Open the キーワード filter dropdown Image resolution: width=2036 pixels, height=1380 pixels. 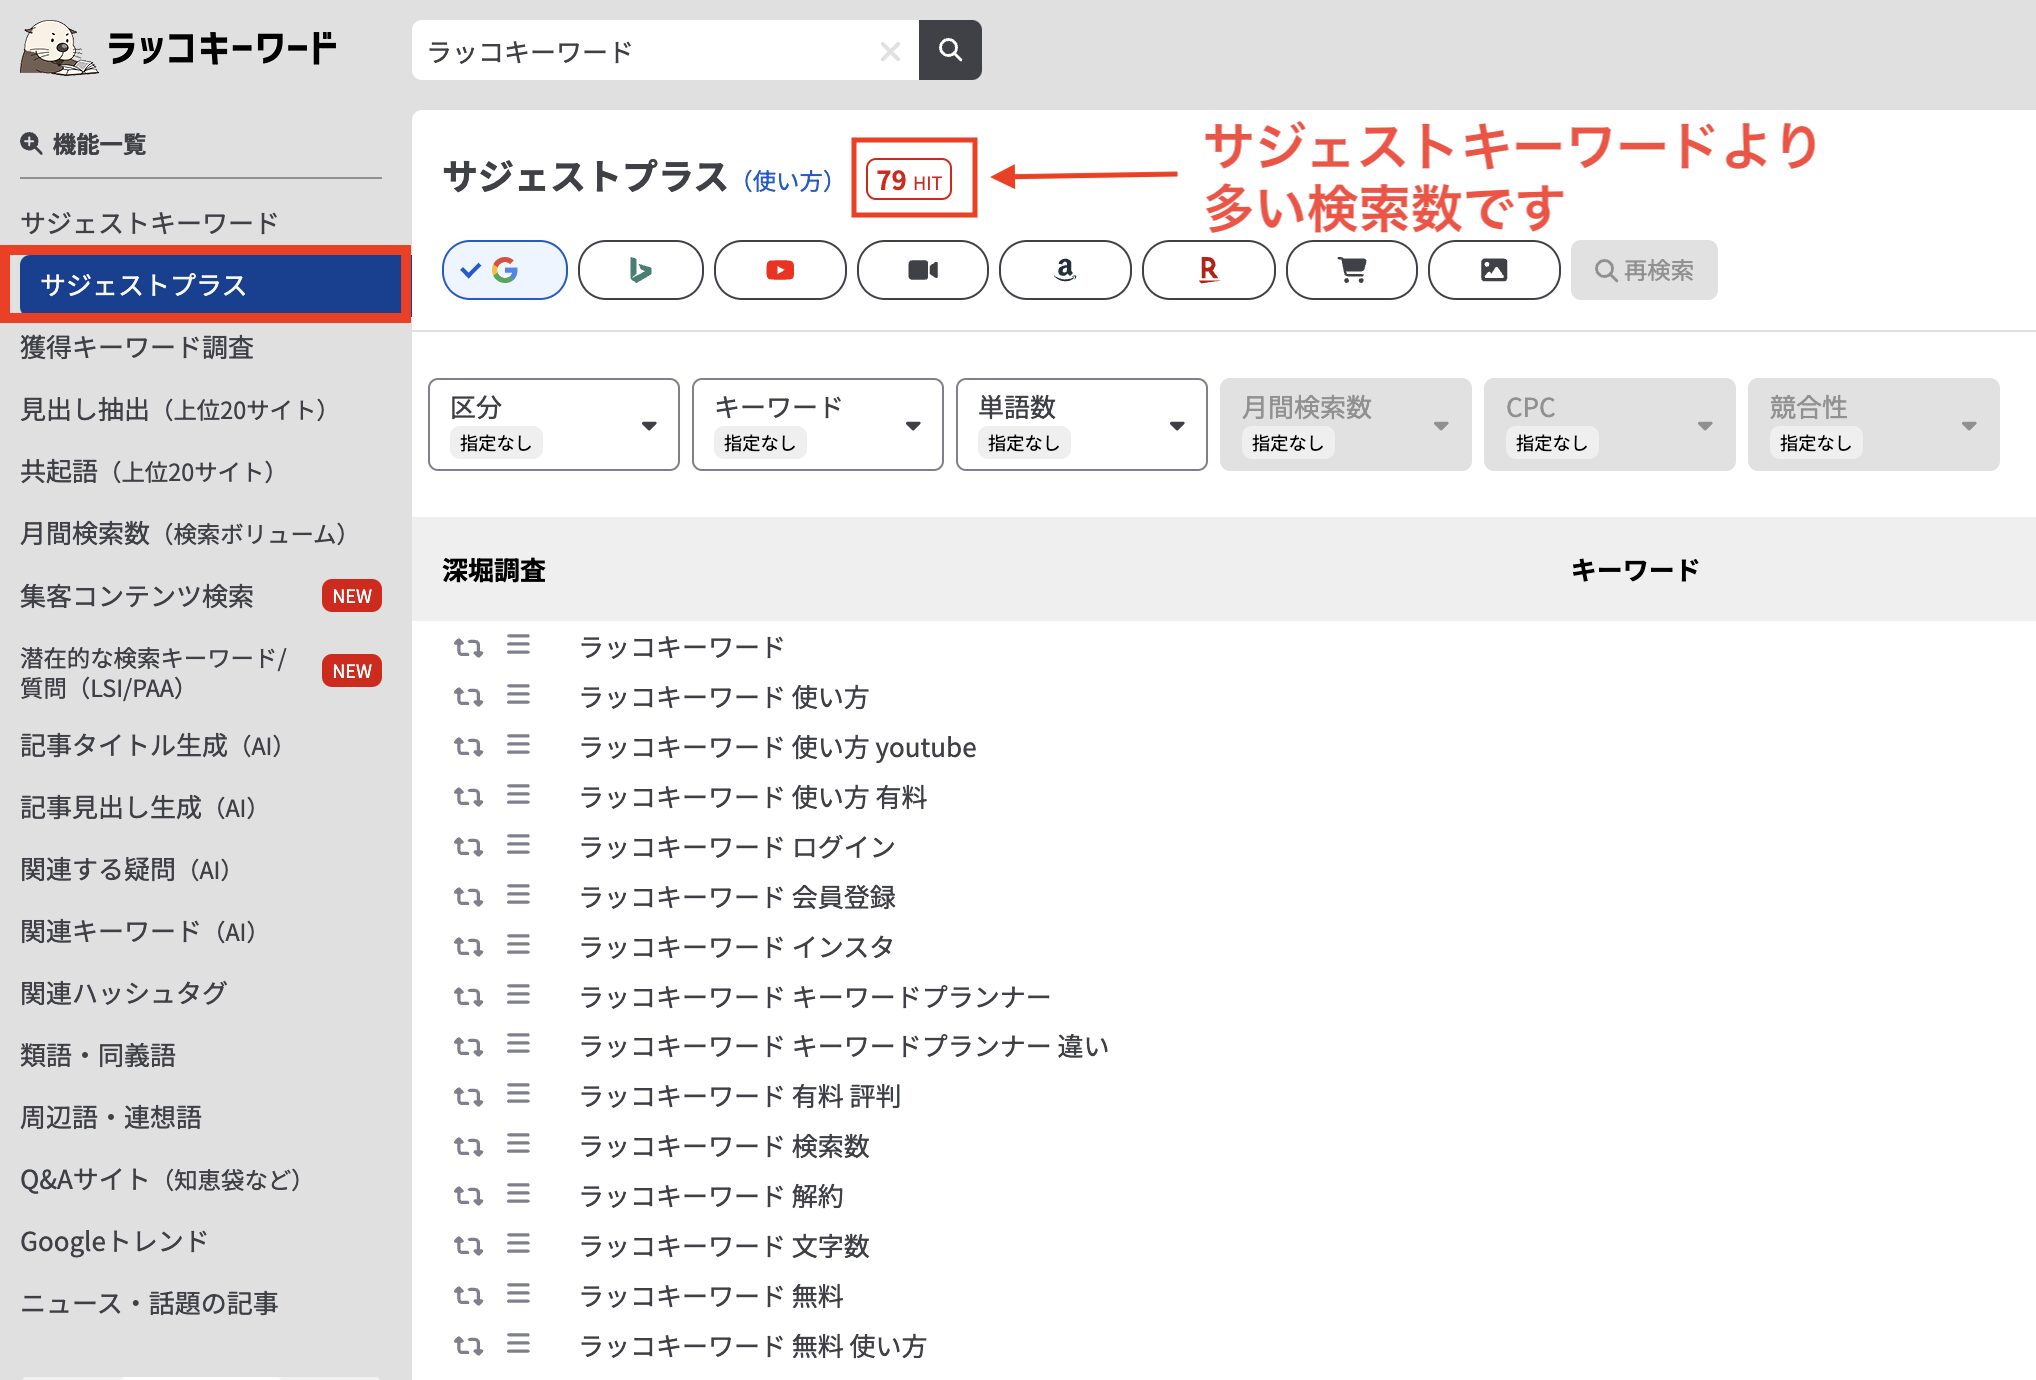818,424
